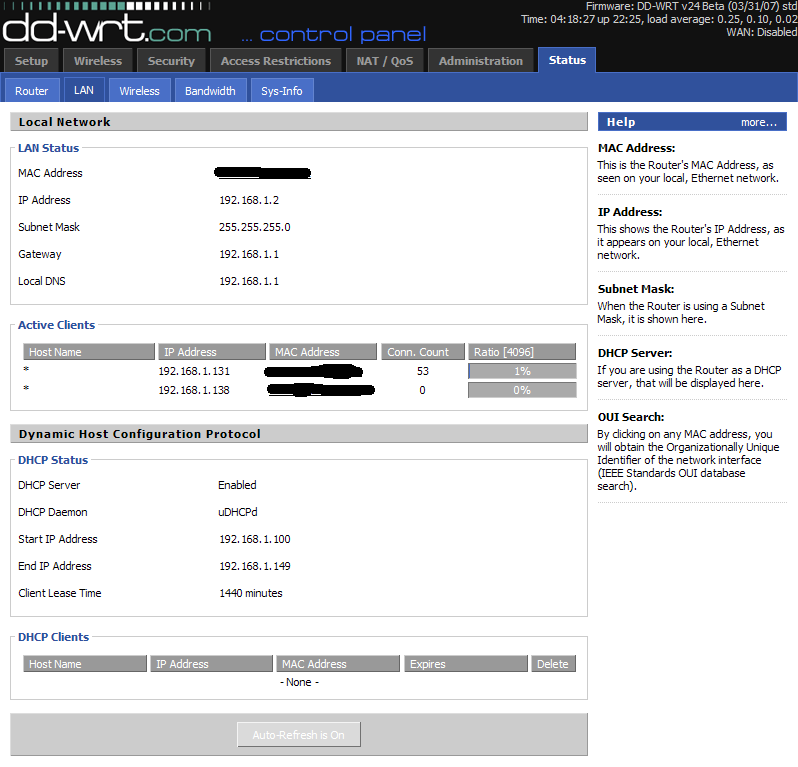Viewport: 798px width, 767px height.
Task: Click DHCP Clients MAC Address column header
Action: pos(338,664)
